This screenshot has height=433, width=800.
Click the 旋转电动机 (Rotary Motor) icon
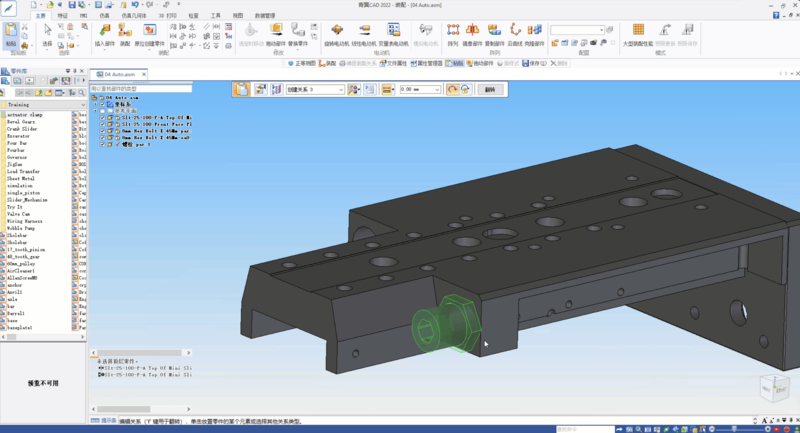[336, 32]
